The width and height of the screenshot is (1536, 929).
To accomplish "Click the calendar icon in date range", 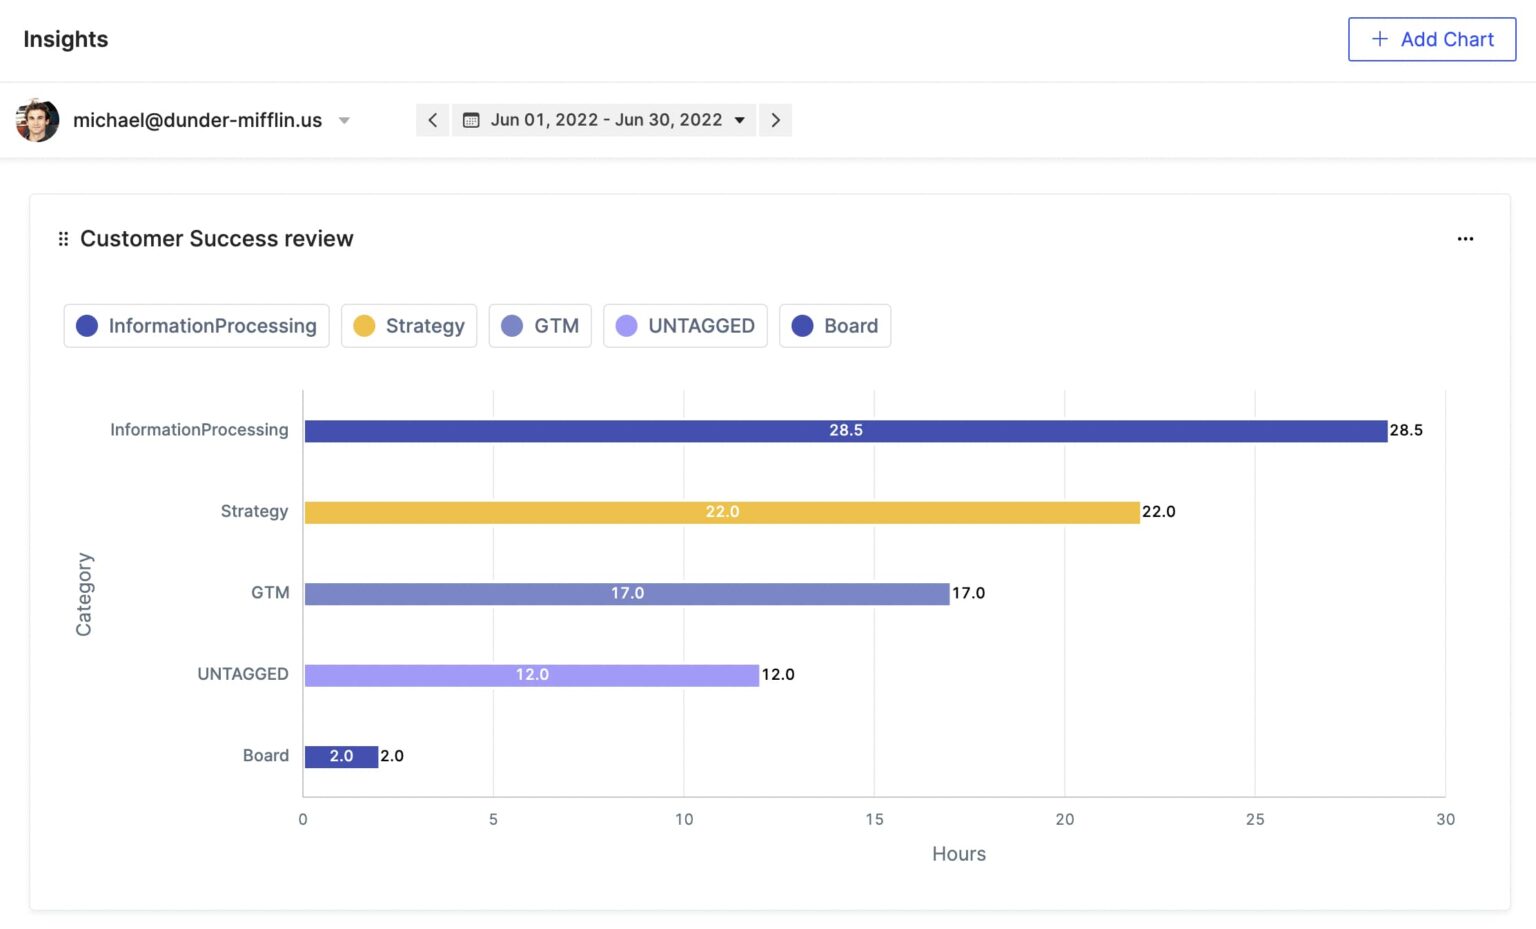I will [471, 120].
